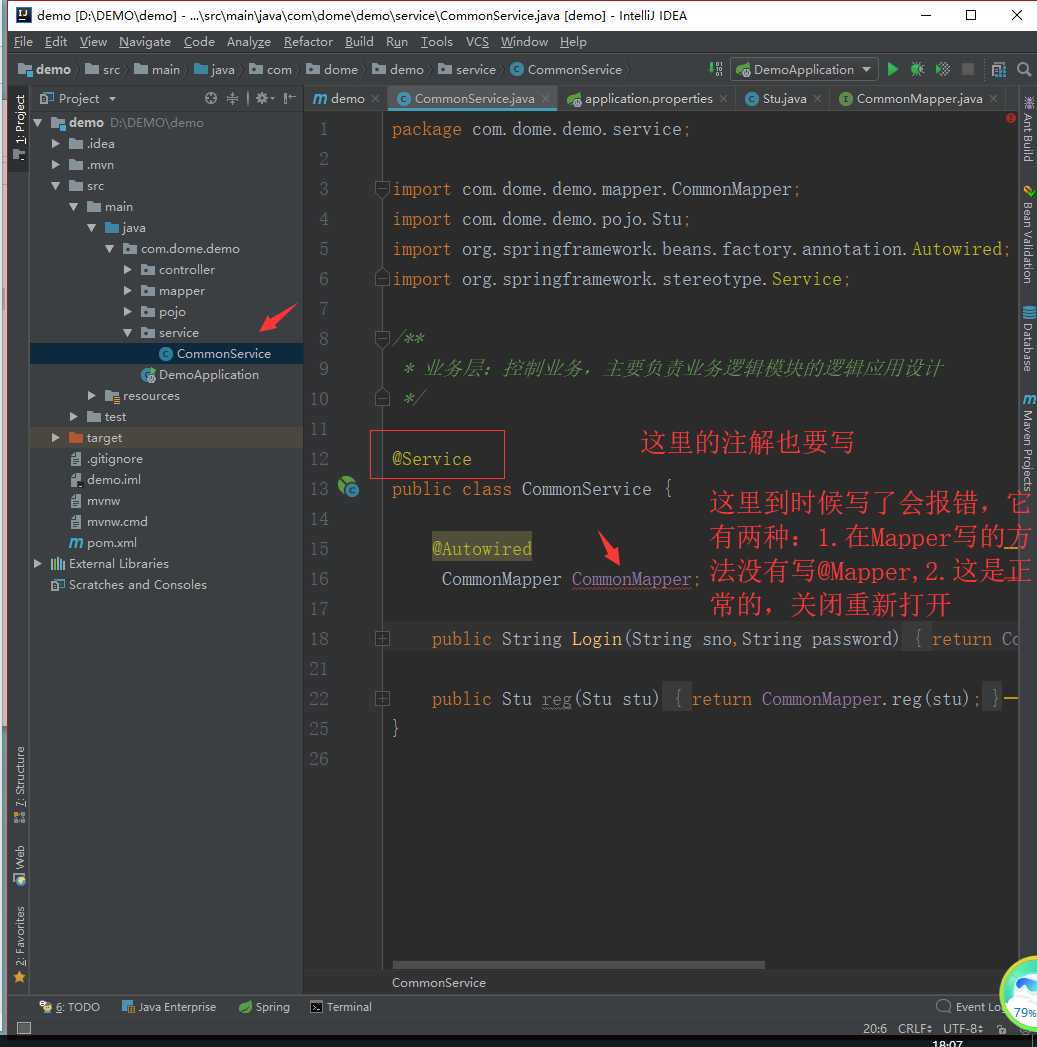Image resolution: width=1037 pixels, height=1047 pixels.
Task: Fold the imports block at line 3
Action: pyautogui.click(x=382, y=189)
